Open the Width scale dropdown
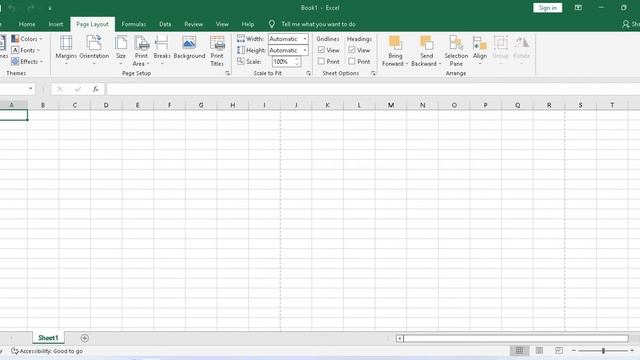Screen dimensions: 640x360 click(x=304, y=39)
